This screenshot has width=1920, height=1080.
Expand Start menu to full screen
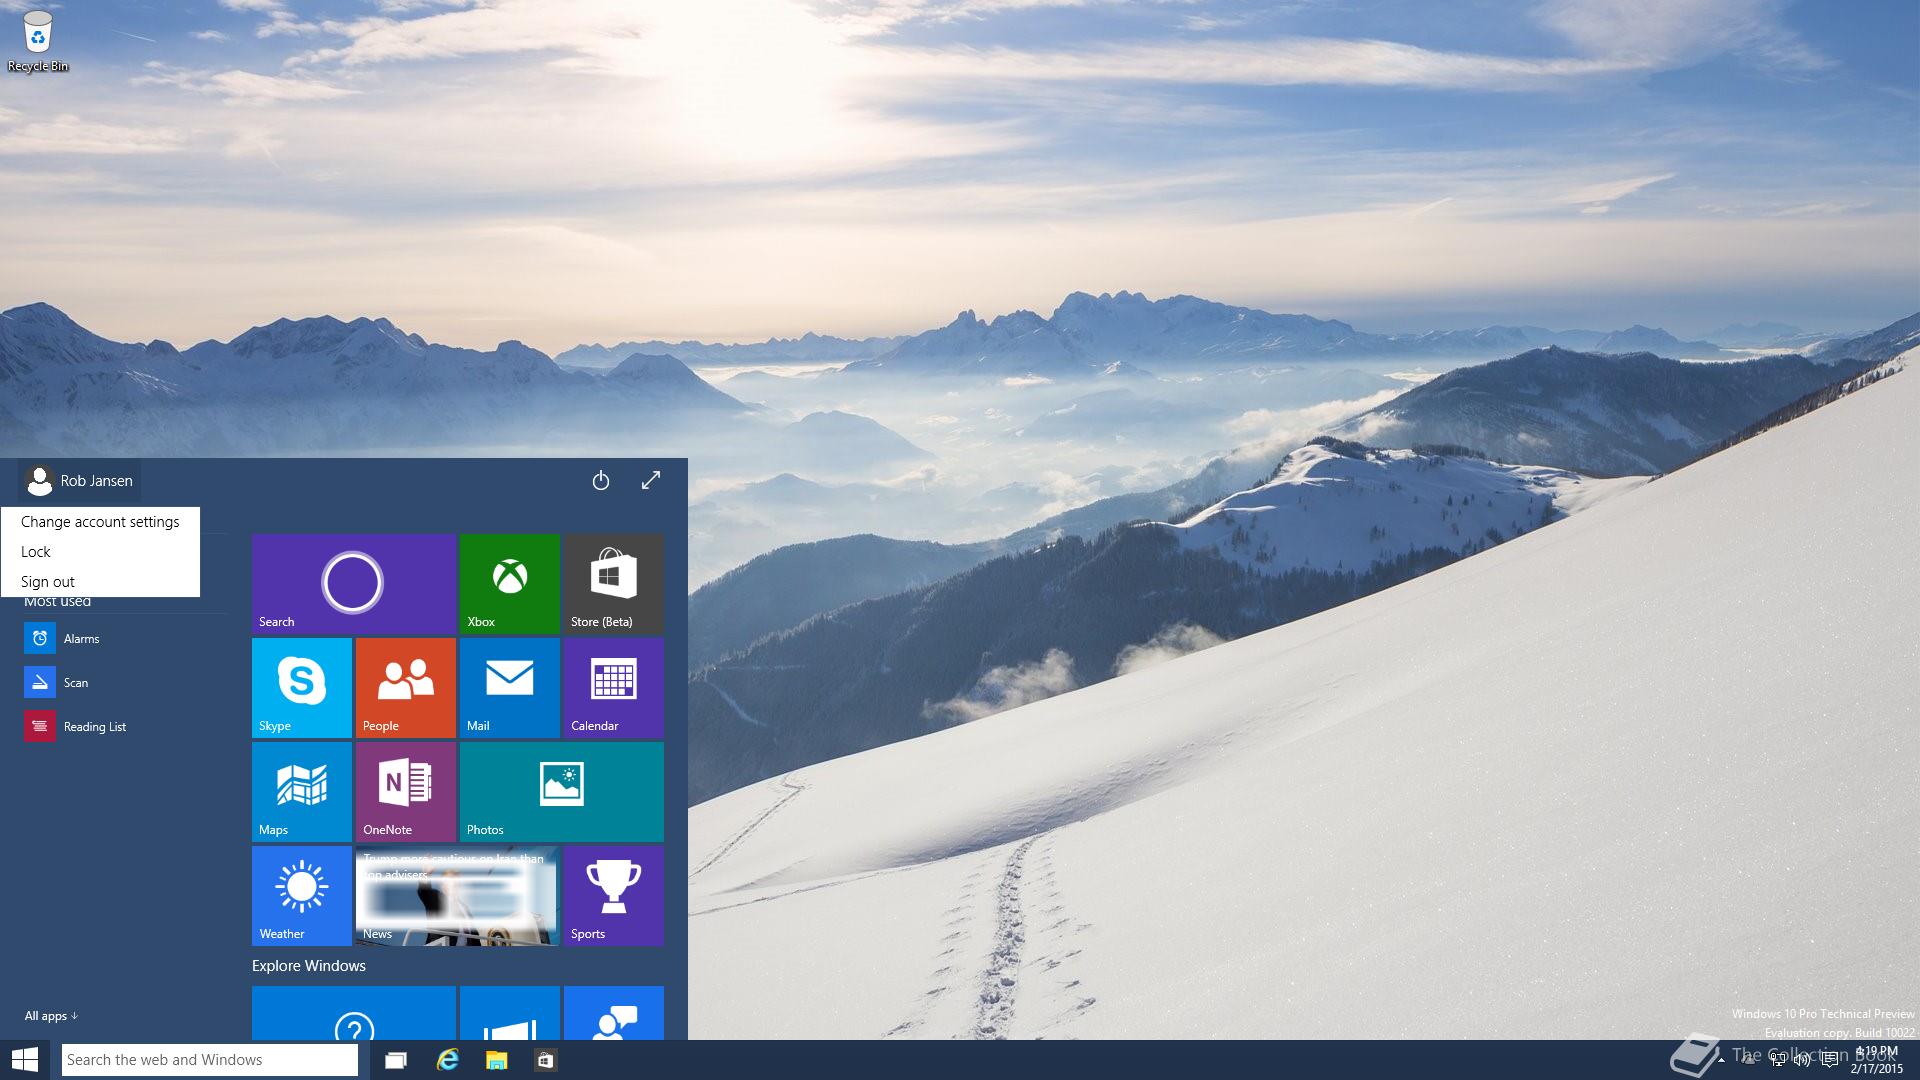[x=651, y=481]
